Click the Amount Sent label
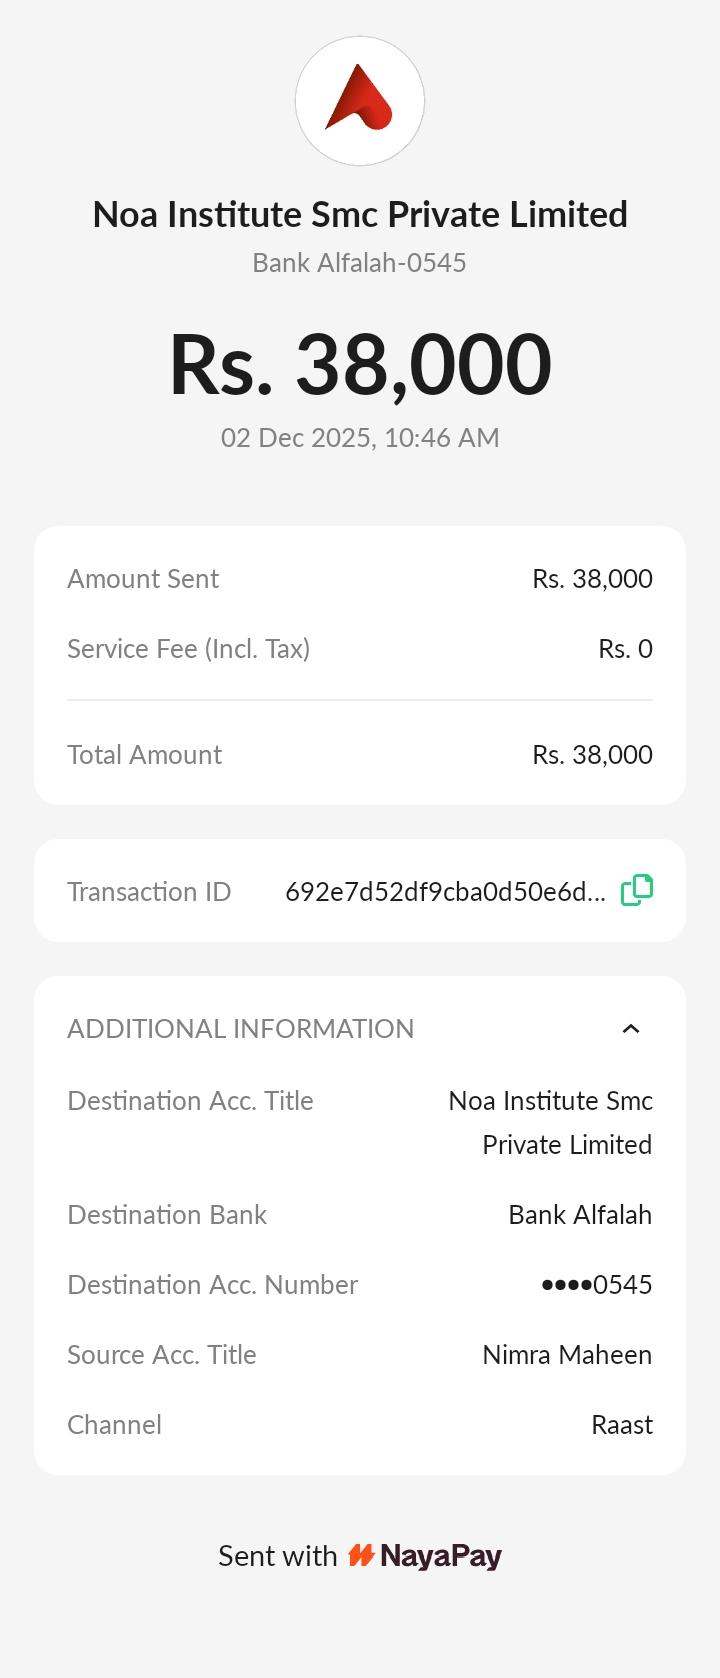This screenshot has height=1678, width=720. coord(143,579)
